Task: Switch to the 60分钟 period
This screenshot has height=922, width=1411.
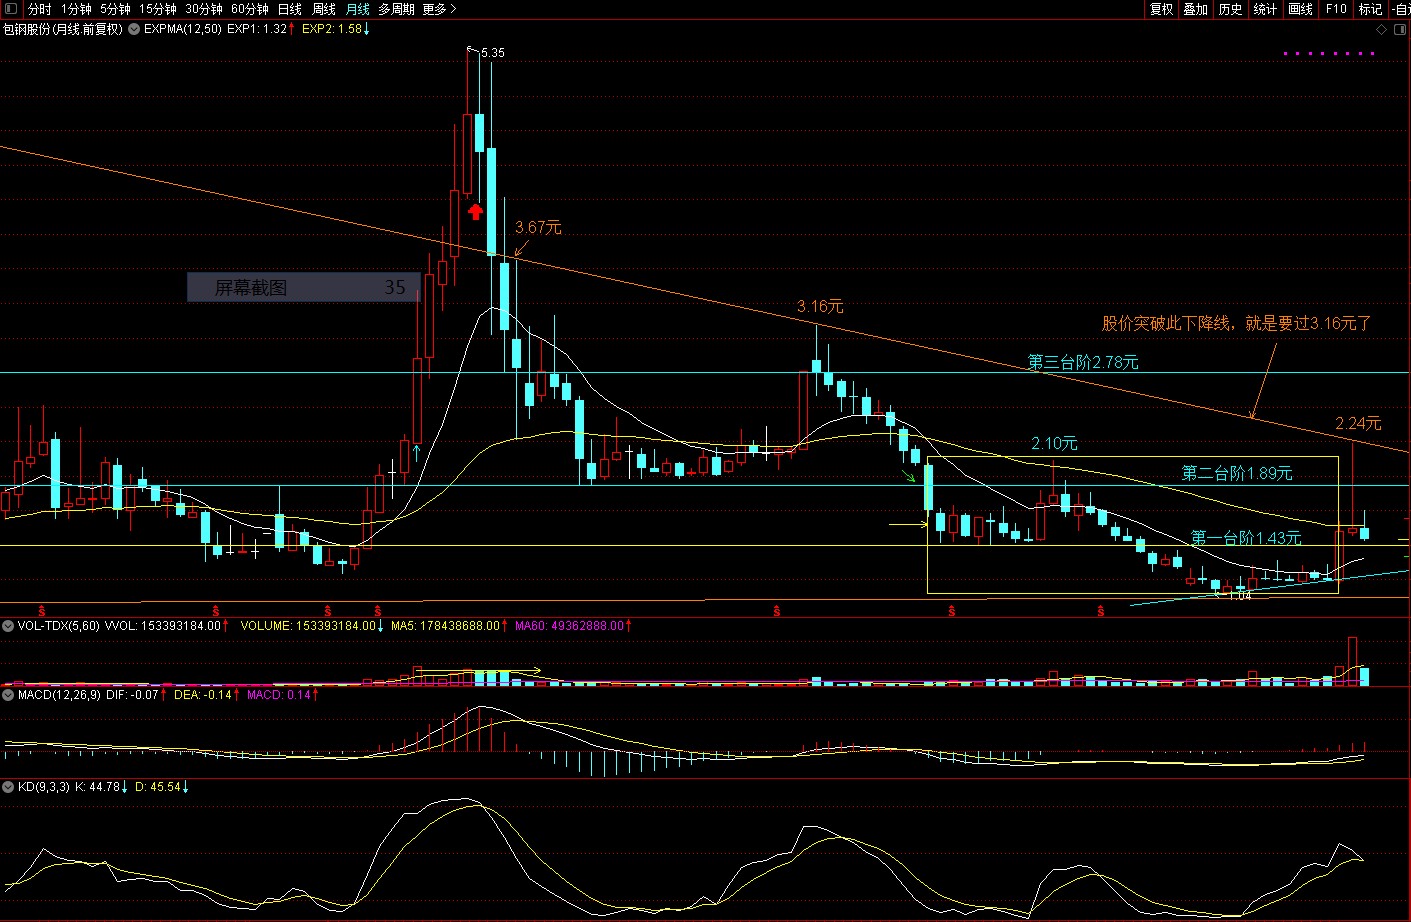Action: point(250,9)
